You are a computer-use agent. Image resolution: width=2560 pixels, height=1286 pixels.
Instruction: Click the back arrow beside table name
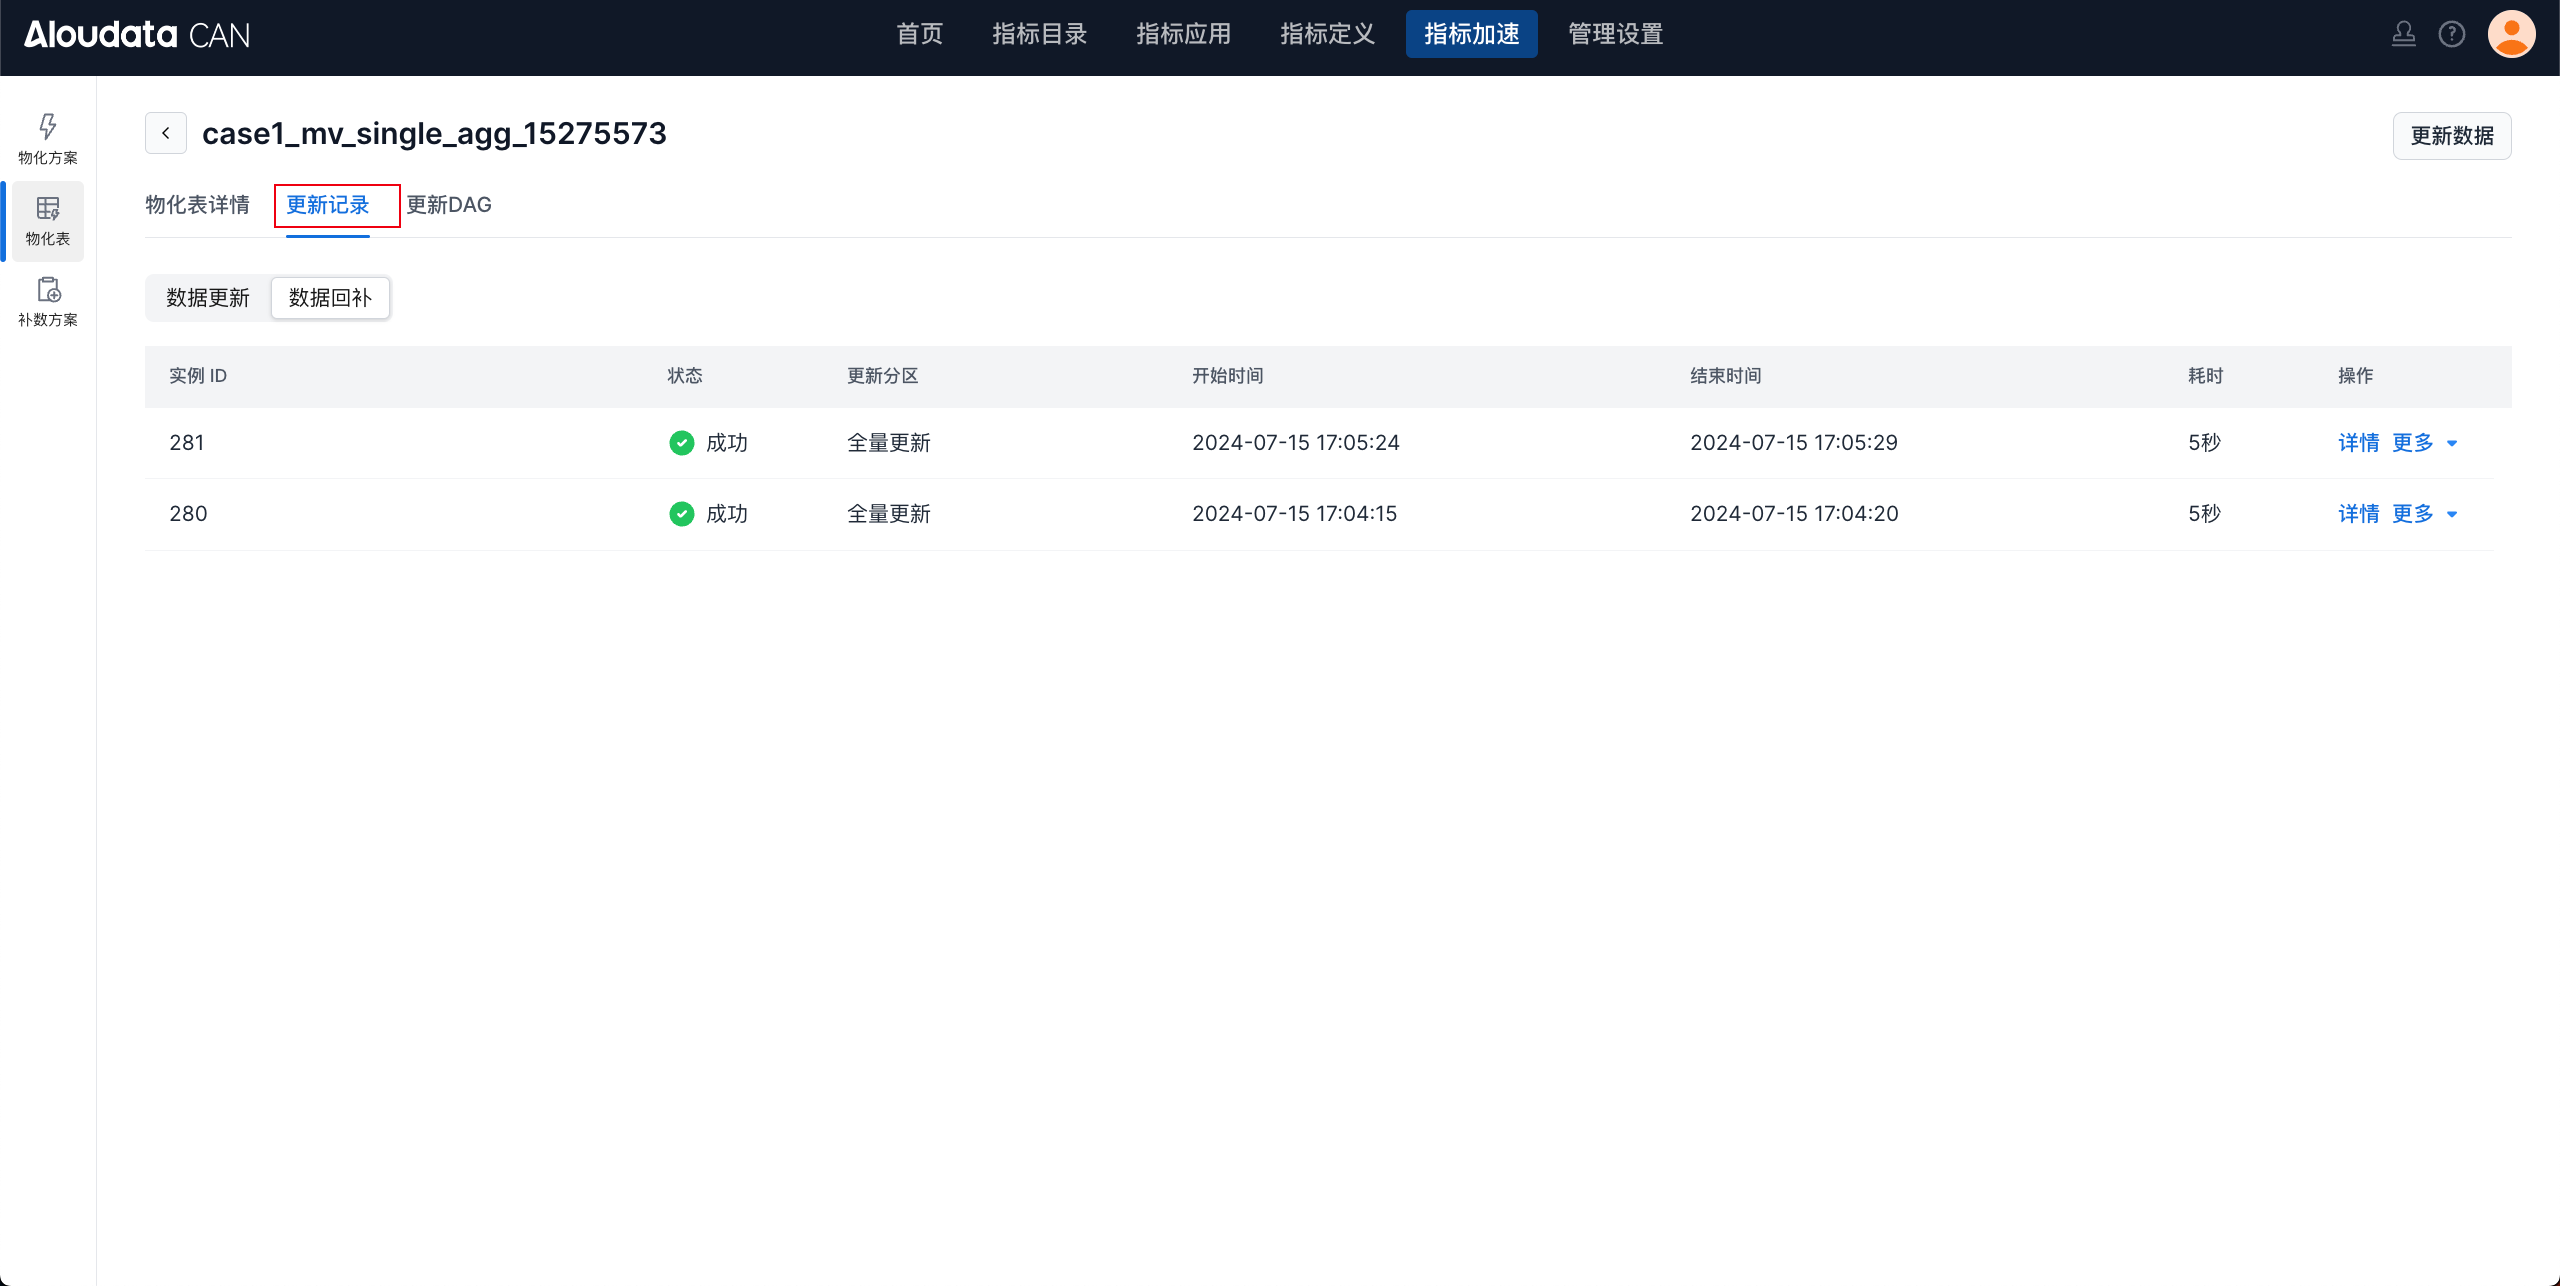coord(166,133)
